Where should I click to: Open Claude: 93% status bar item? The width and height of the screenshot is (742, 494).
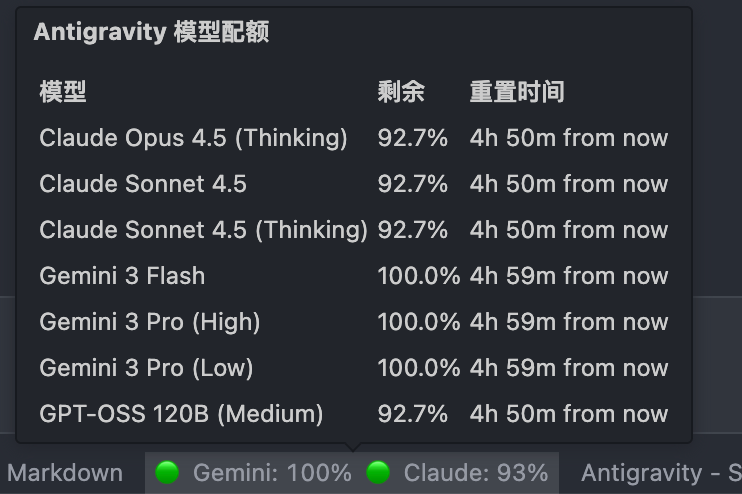click(457, 473)
